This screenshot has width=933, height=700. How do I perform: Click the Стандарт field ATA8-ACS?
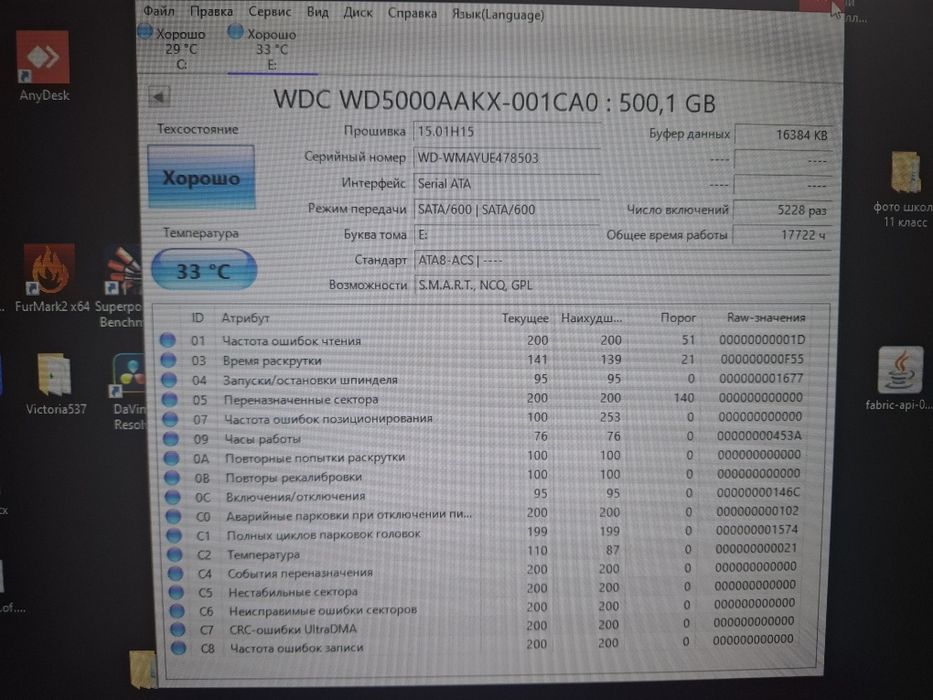point(622,260)
